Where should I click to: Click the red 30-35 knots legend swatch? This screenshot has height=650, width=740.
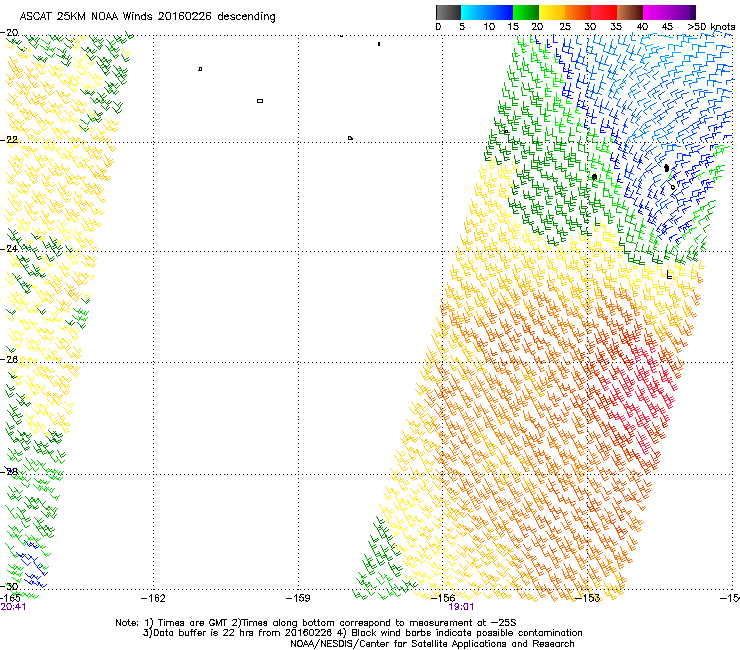point(604,12)
